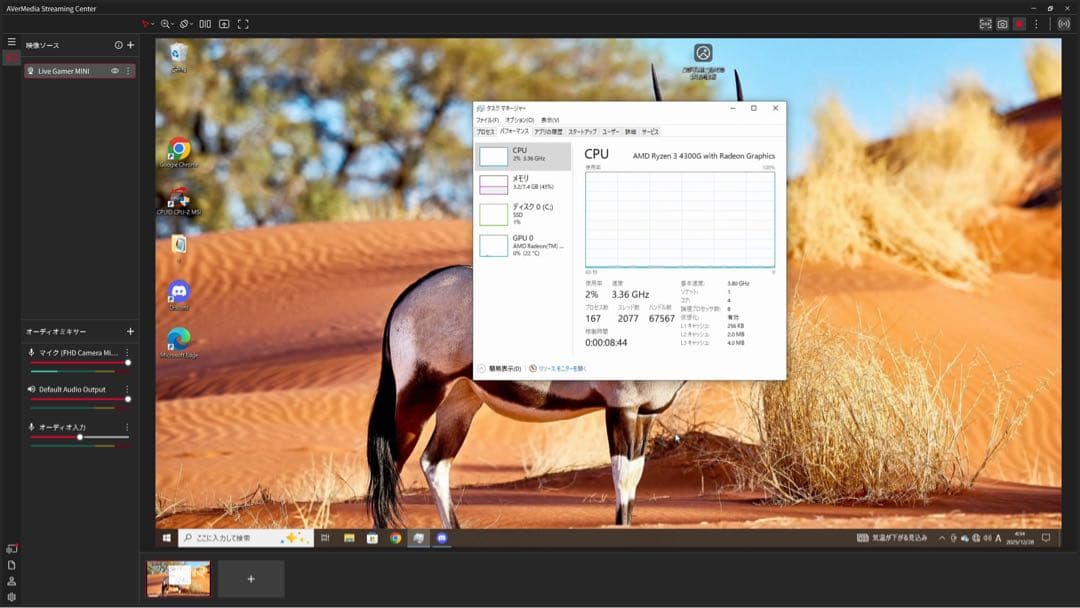
Task: Start recording with the red record button
Action: (1020, 24)
